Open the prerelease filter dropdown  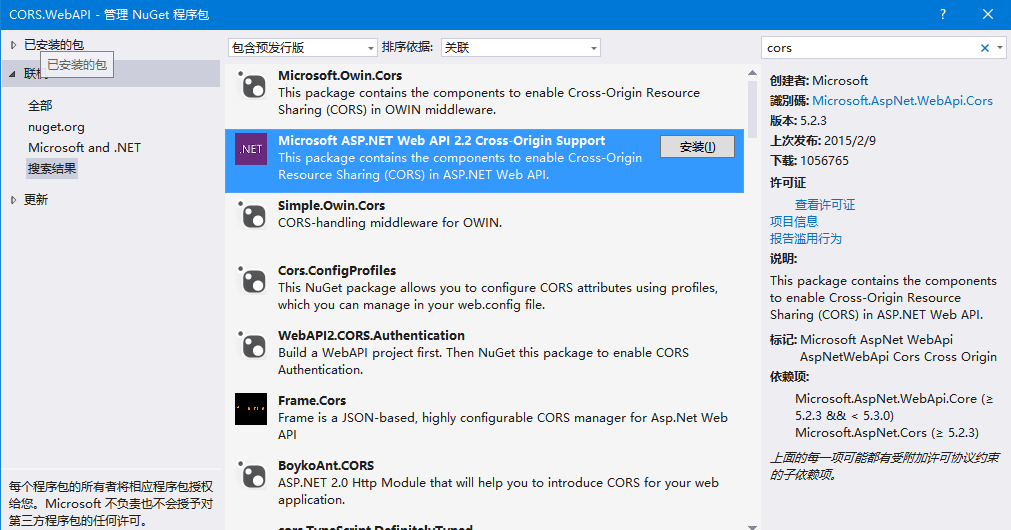click(302, 48)
